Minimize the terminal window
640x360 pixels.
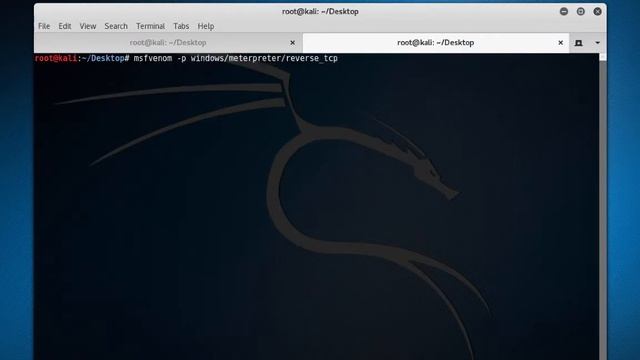click(564, 11)
